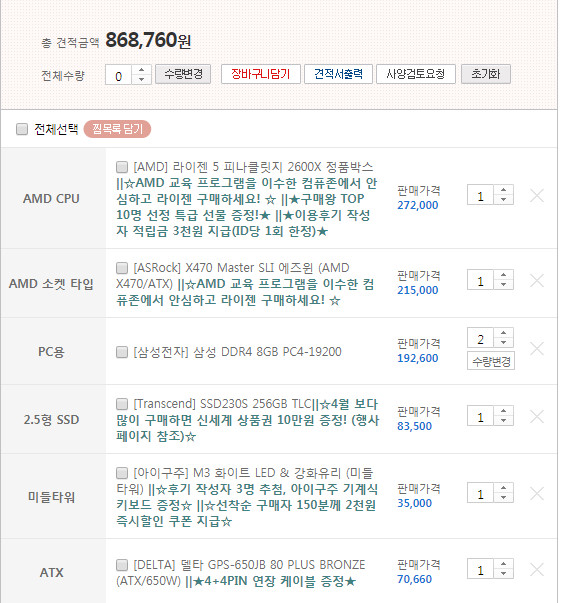Increase the 전체수량 total quantity stepper
This screenshot has height=603, width=561.
pyautogui.click(x=141, y=70)
